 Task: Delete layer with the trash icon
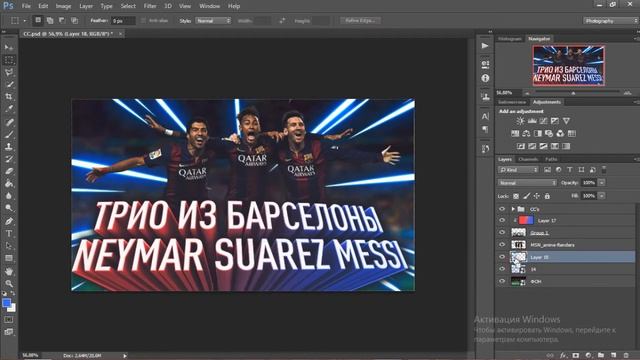point(626,356)
